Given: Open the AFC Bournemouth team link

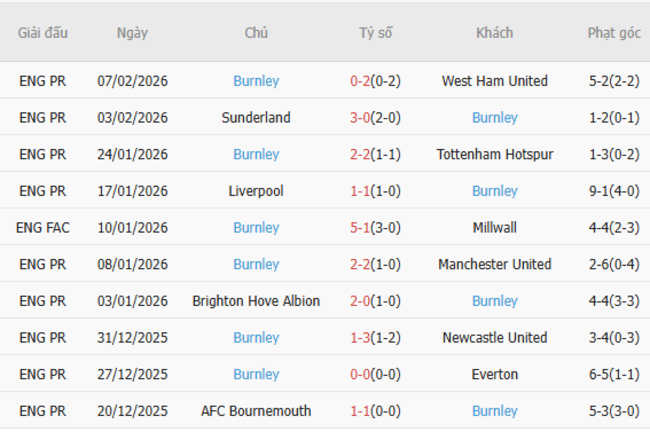Looking at the screenshot, I should pyautogui.click(x=256, y=411).
